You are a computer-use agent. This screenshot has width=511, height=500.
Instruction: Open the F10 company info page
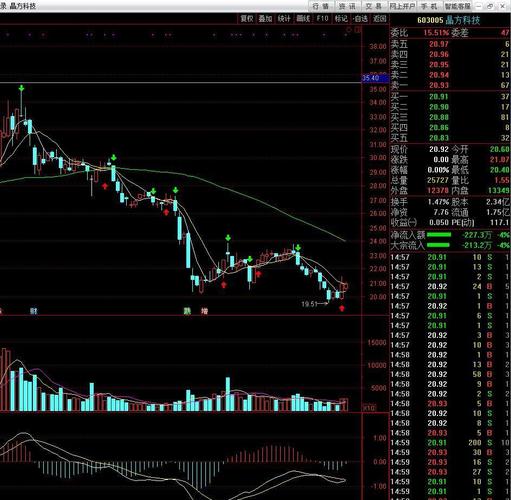(x=322, y=19)
